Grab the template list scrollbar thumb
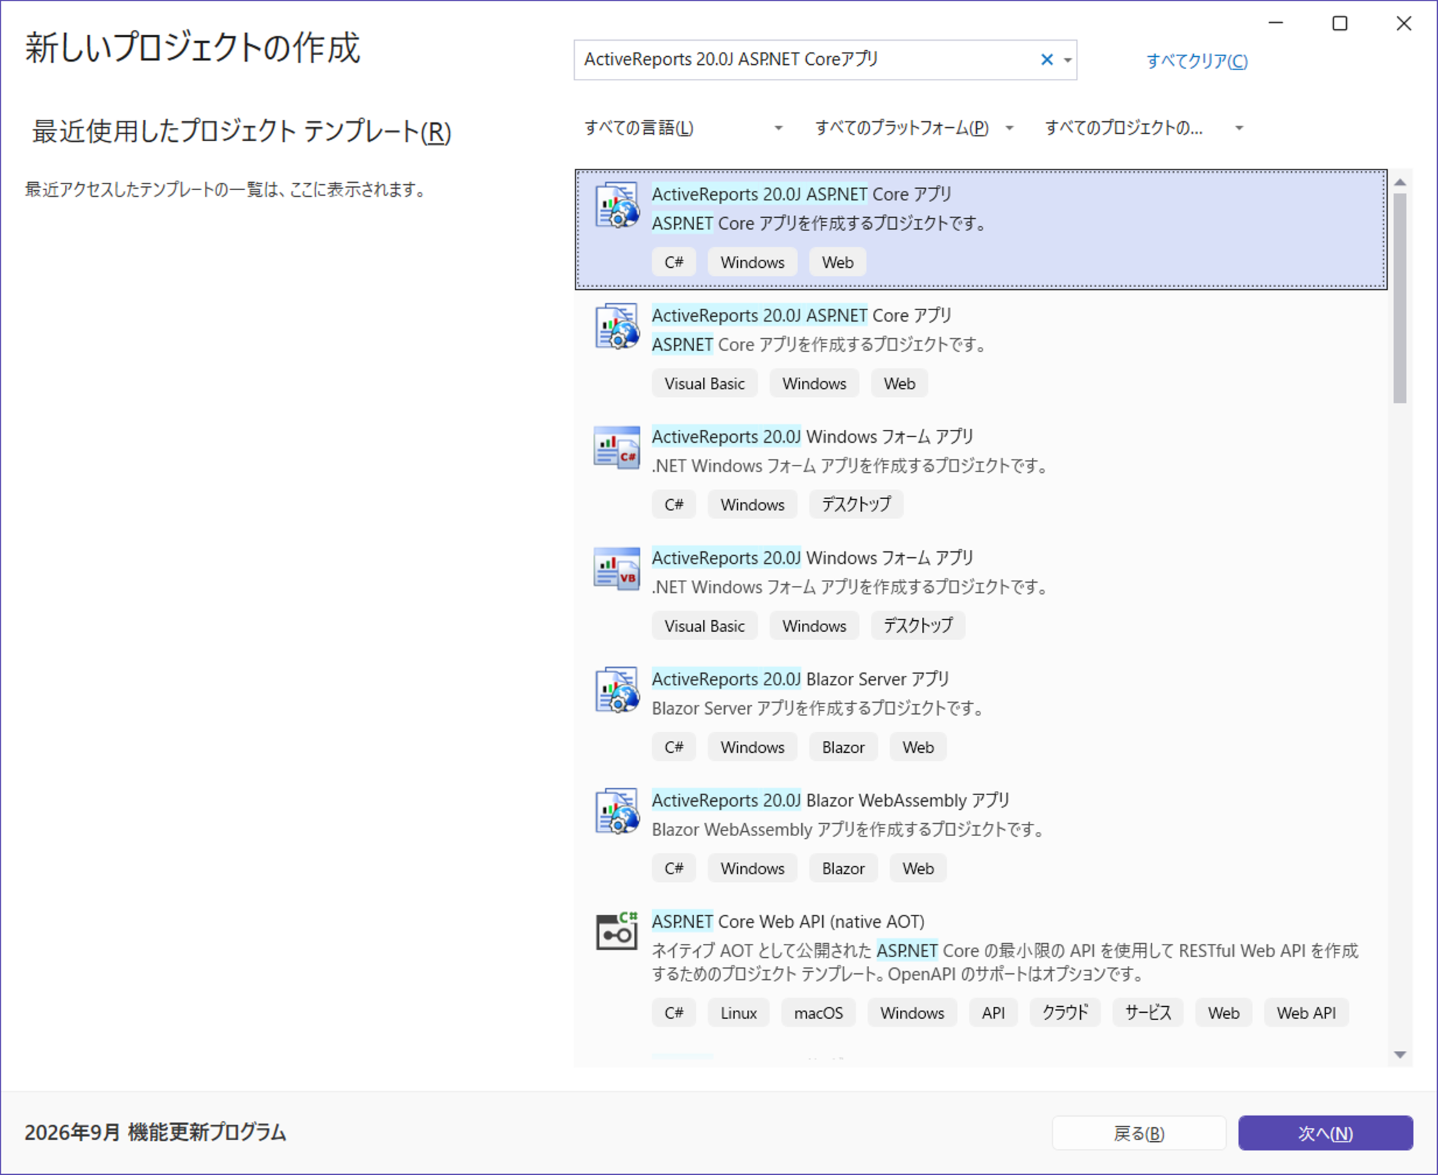 click(1400, 298)
